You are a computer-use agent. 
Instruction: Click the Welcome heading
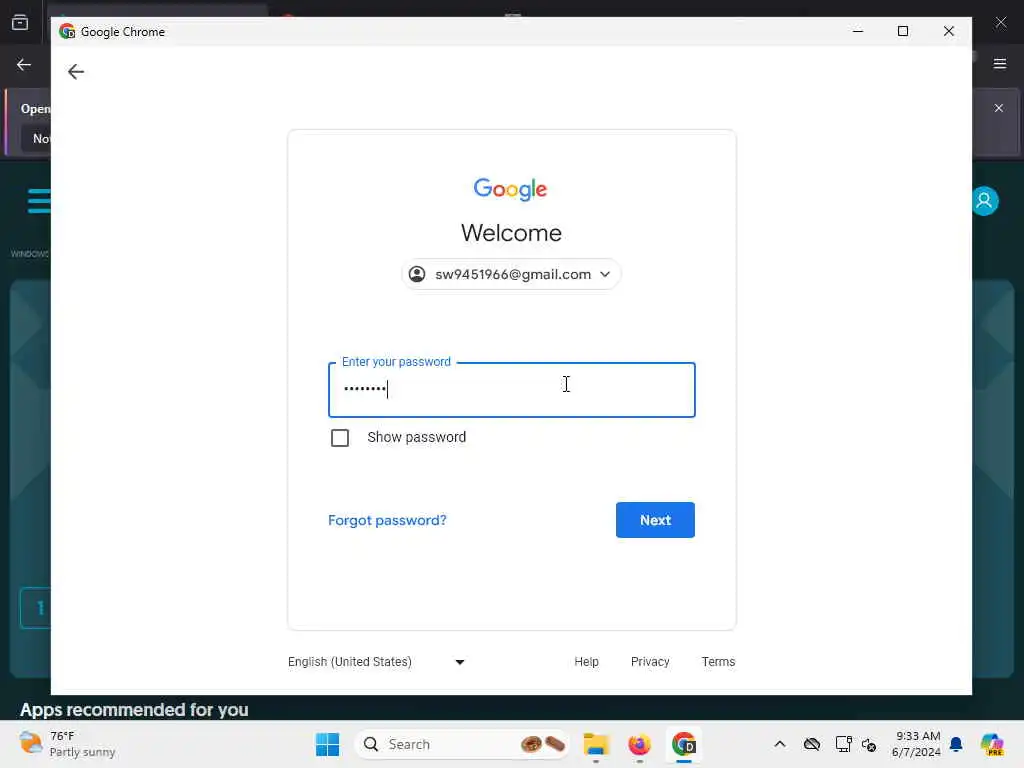511,233
